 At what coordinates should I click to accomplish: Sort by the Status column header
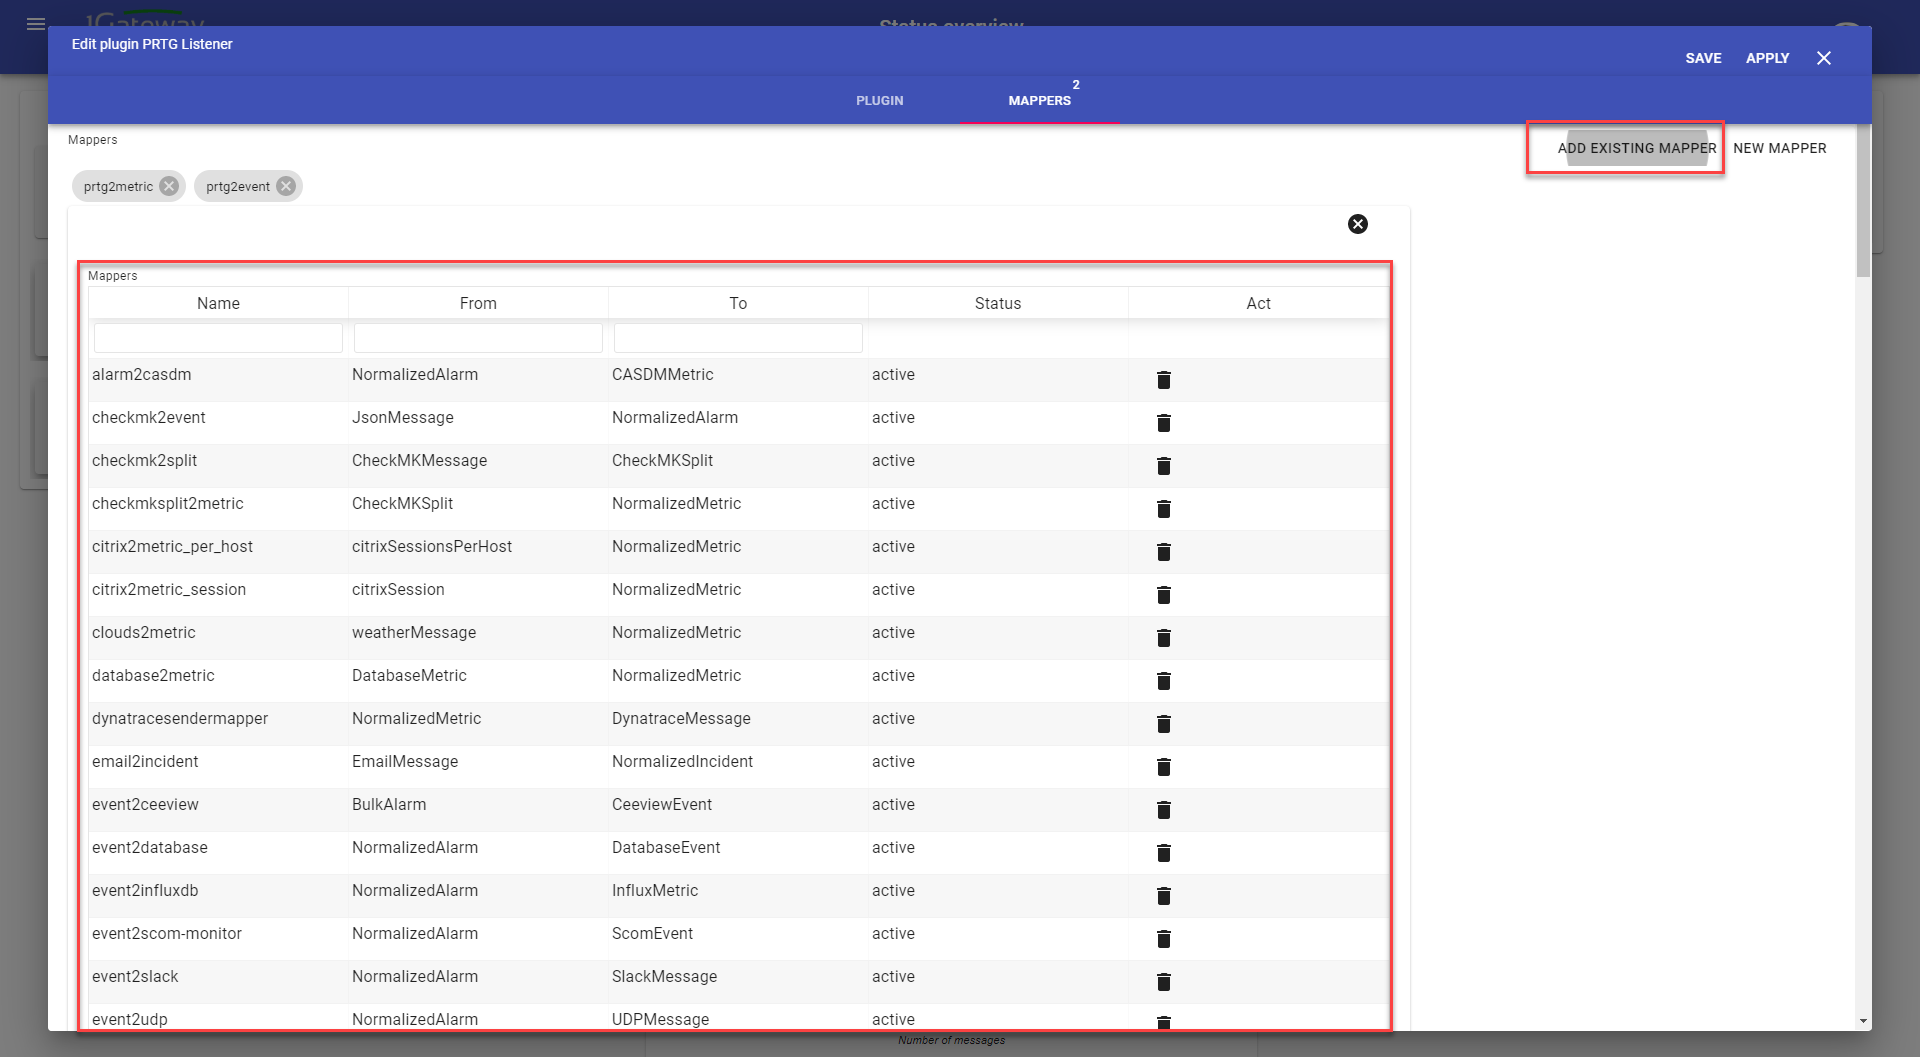point(998,303)
